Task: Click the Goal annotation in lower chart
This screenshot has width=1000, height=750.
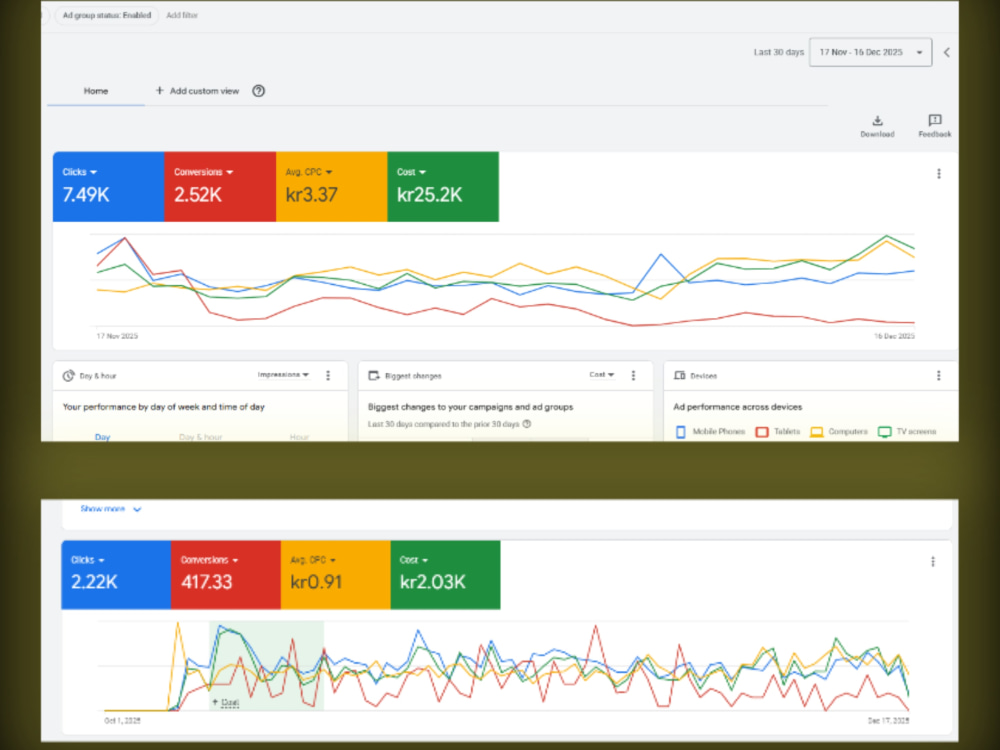Action: coord(226,702)
